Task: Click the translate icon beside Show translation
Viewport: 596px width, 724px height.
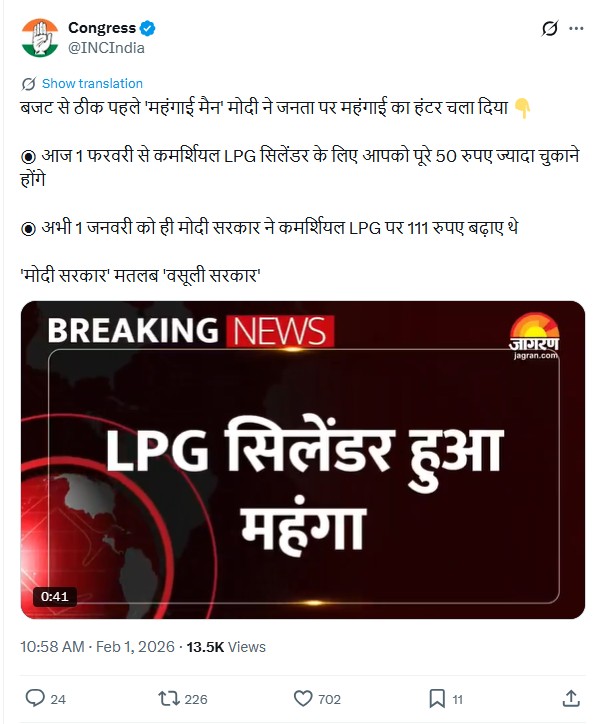Action: [29, 84]
